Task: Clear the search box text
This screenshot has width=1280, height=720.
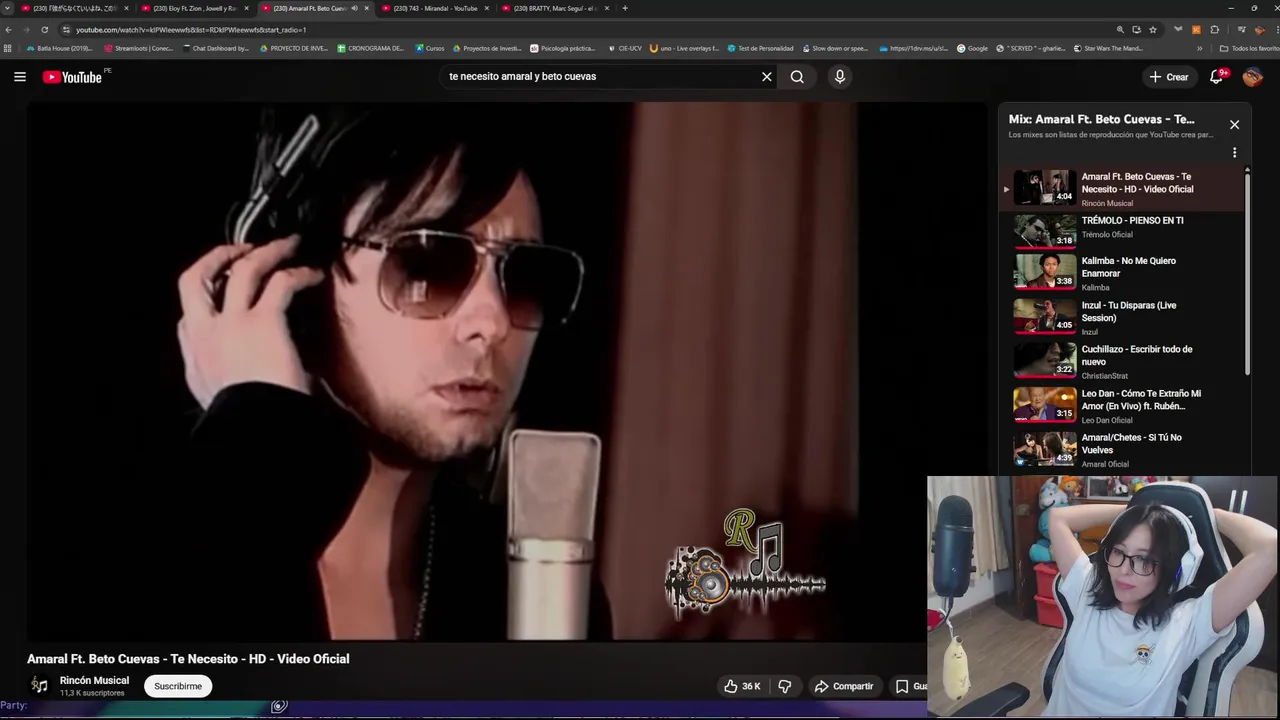Action: [x=767, y=77]
